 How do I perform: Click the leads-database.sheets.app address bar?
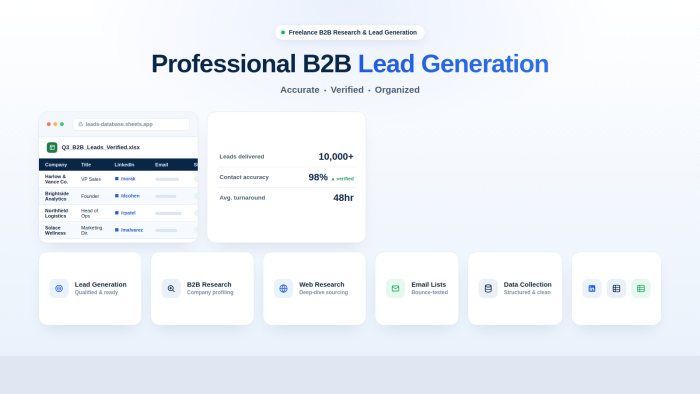click(131, 124)
